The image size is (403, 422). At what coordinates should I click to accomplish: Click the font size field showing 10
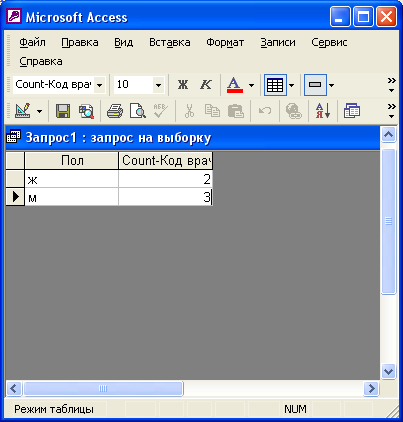point(133,85)
